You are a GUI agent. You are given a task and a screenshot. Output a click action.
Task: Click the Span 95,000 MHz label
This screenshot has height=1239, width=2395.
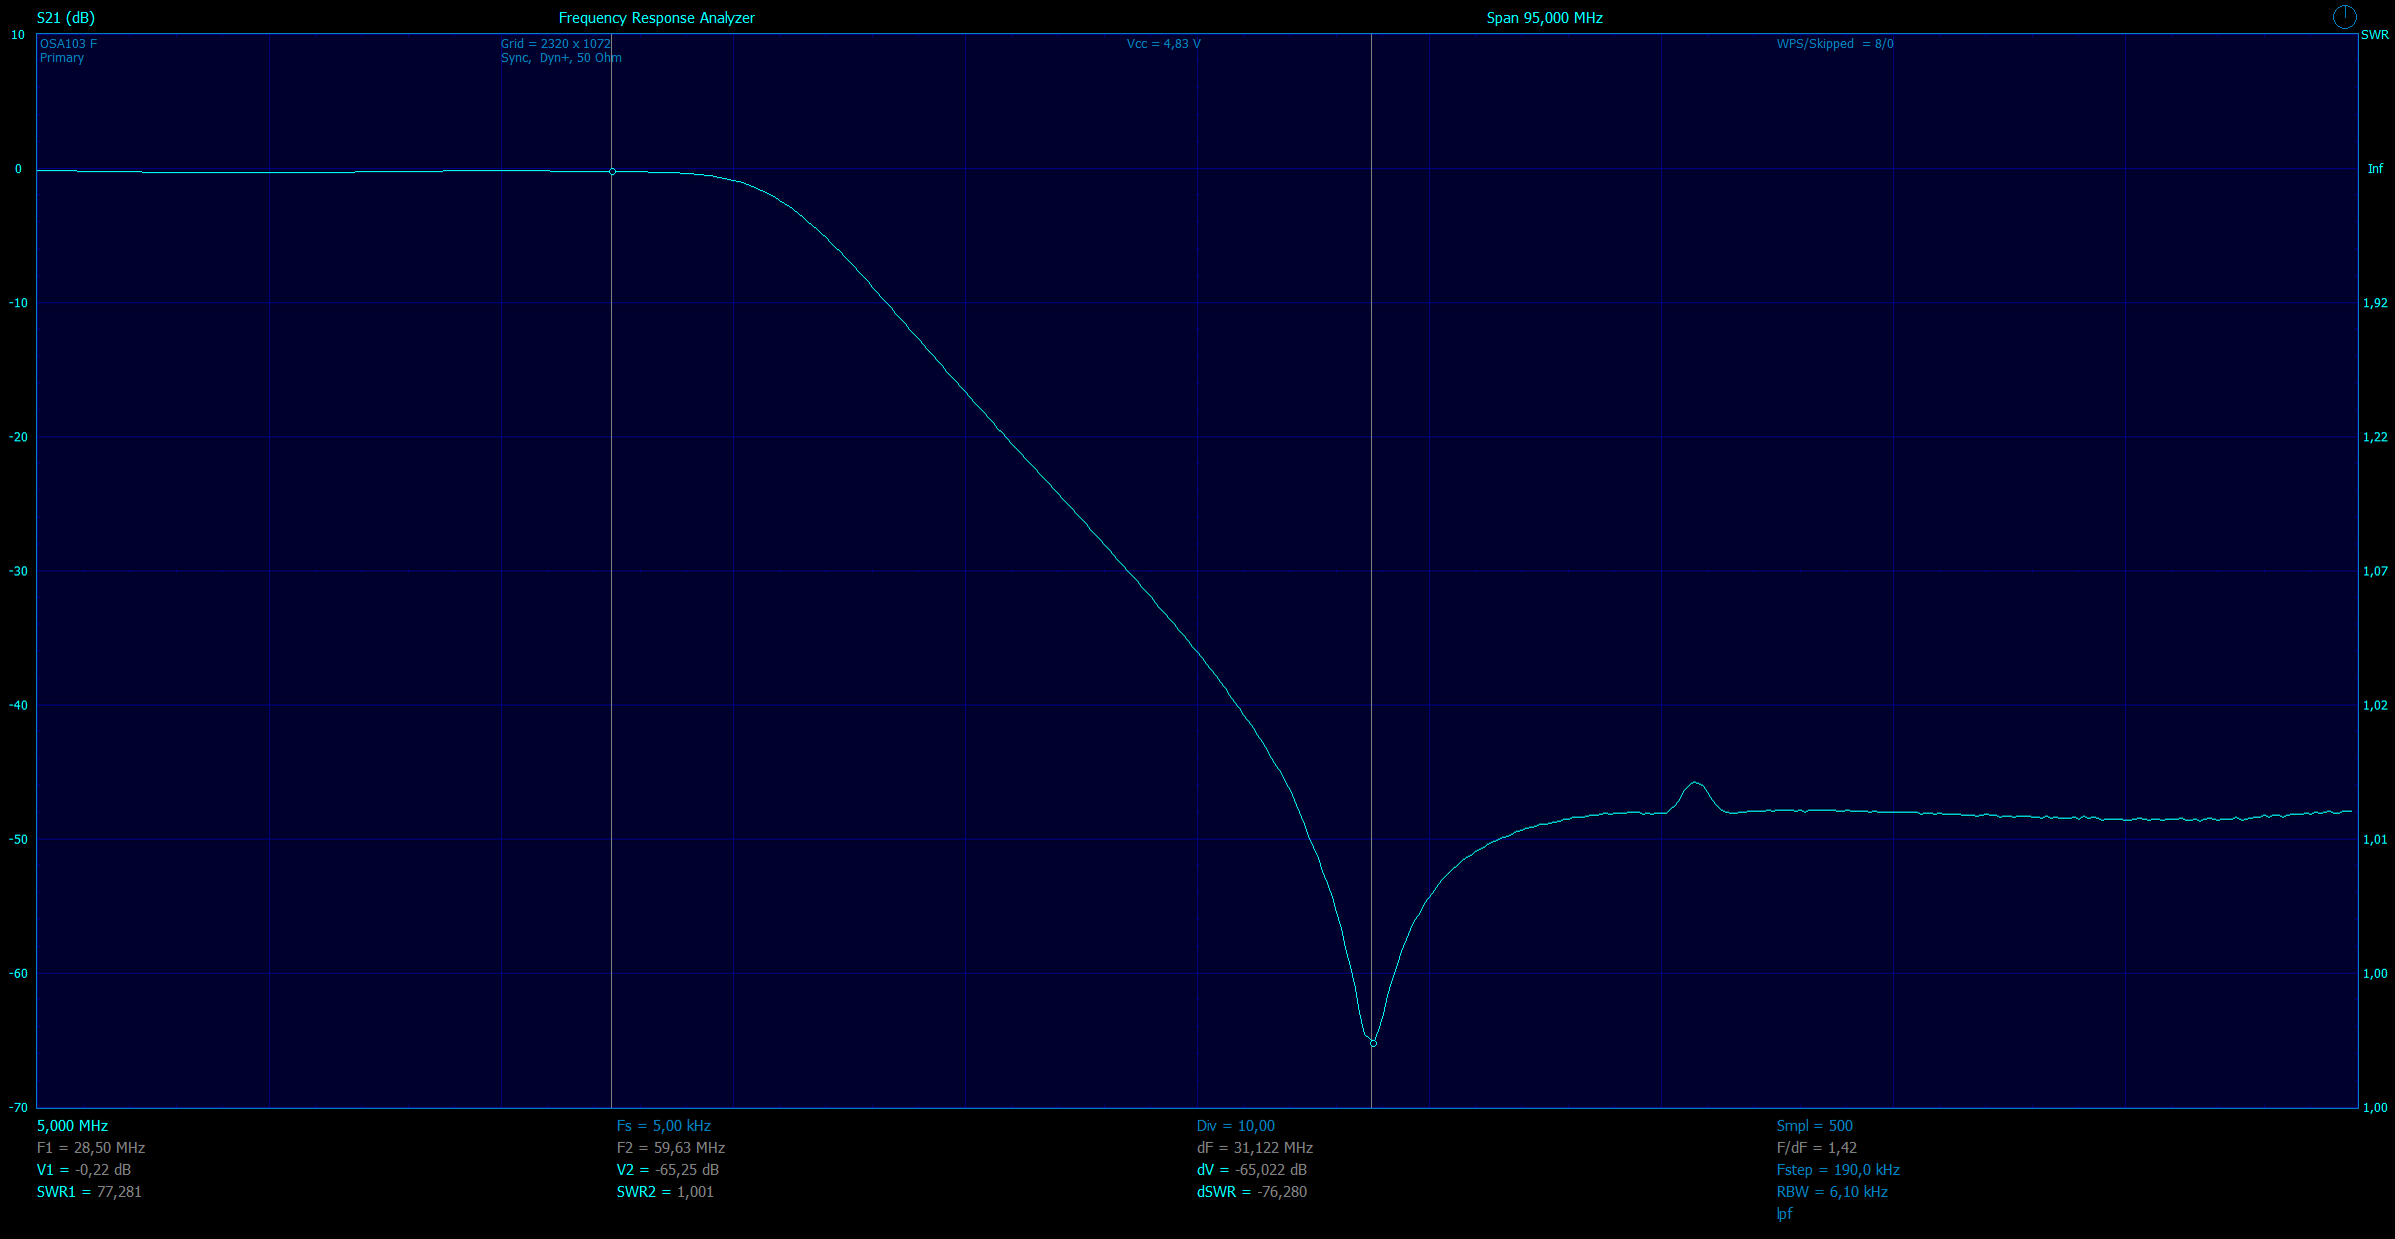click(1544, 18)
